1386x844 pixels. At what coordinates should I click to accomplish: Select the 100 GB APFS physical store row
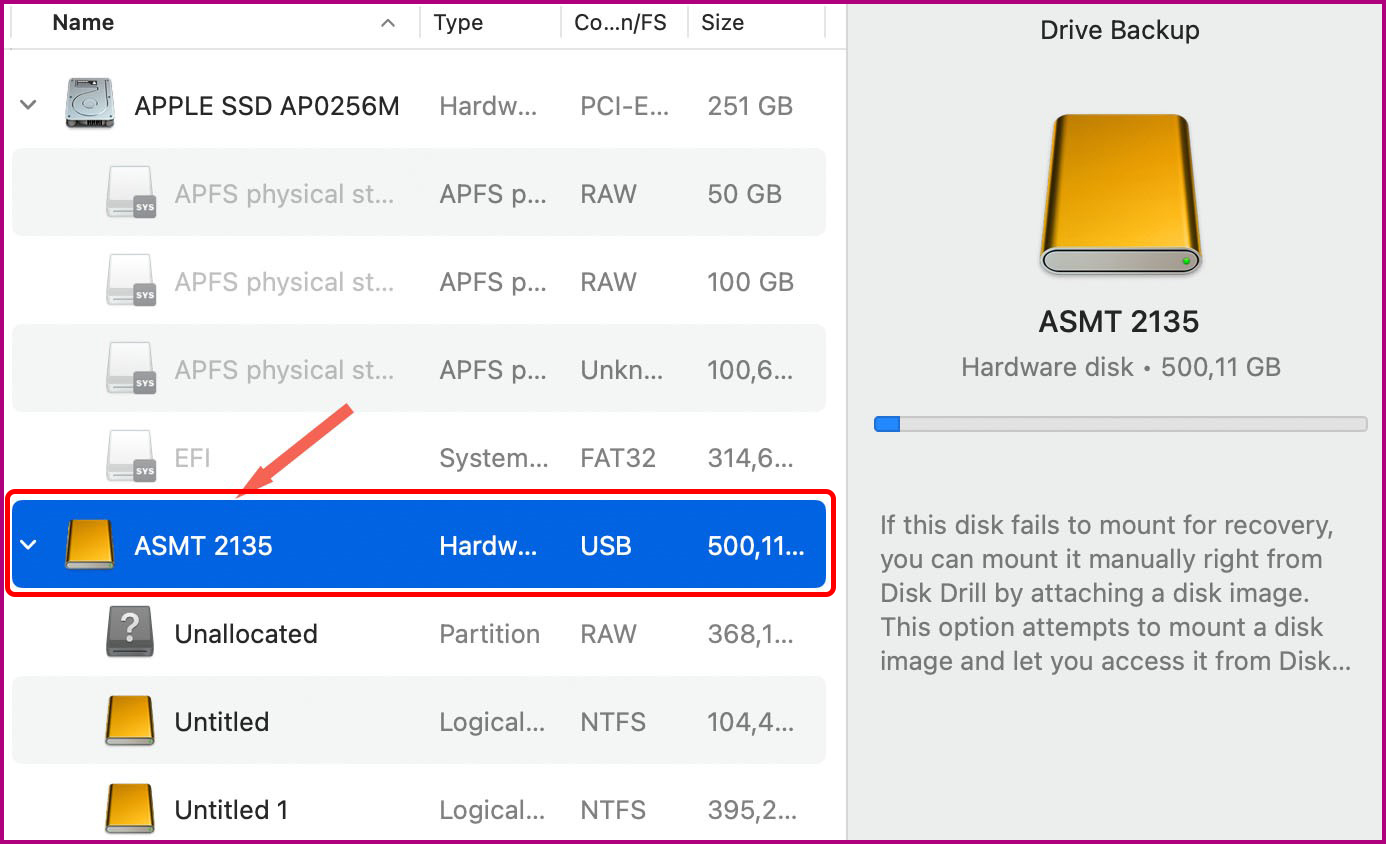coord(400,281)
